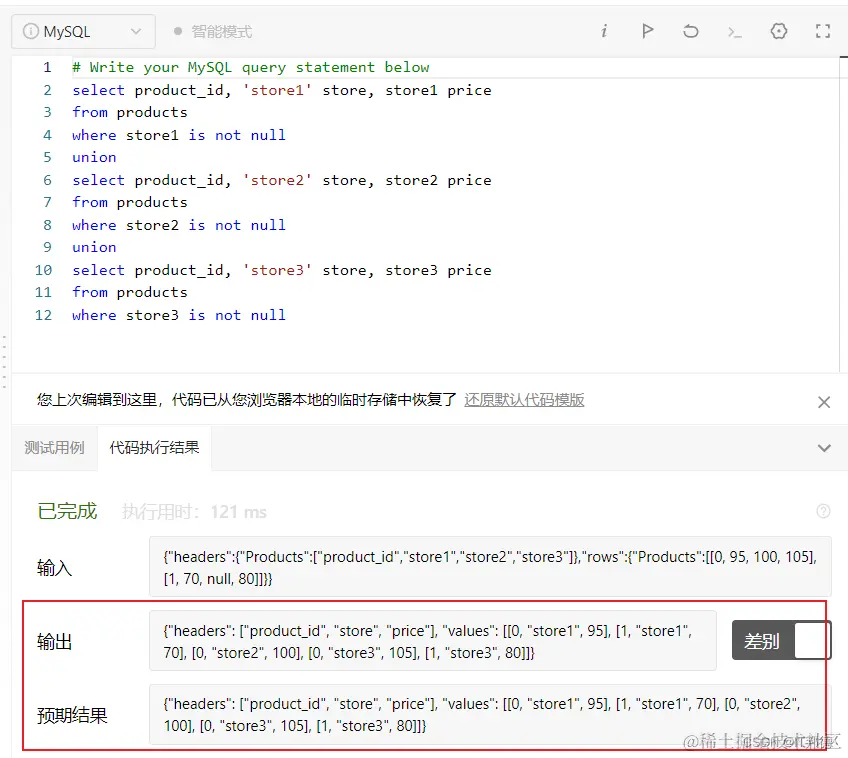Click the 输入 JSON input box

(490, 567)
